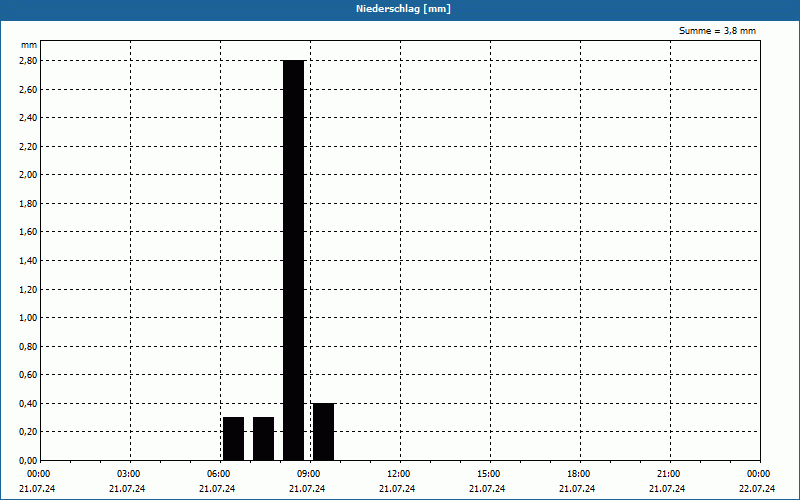Click the 22.07.24 date label
800x500 pixels.
pyautogui.click(x=757, y=489)
